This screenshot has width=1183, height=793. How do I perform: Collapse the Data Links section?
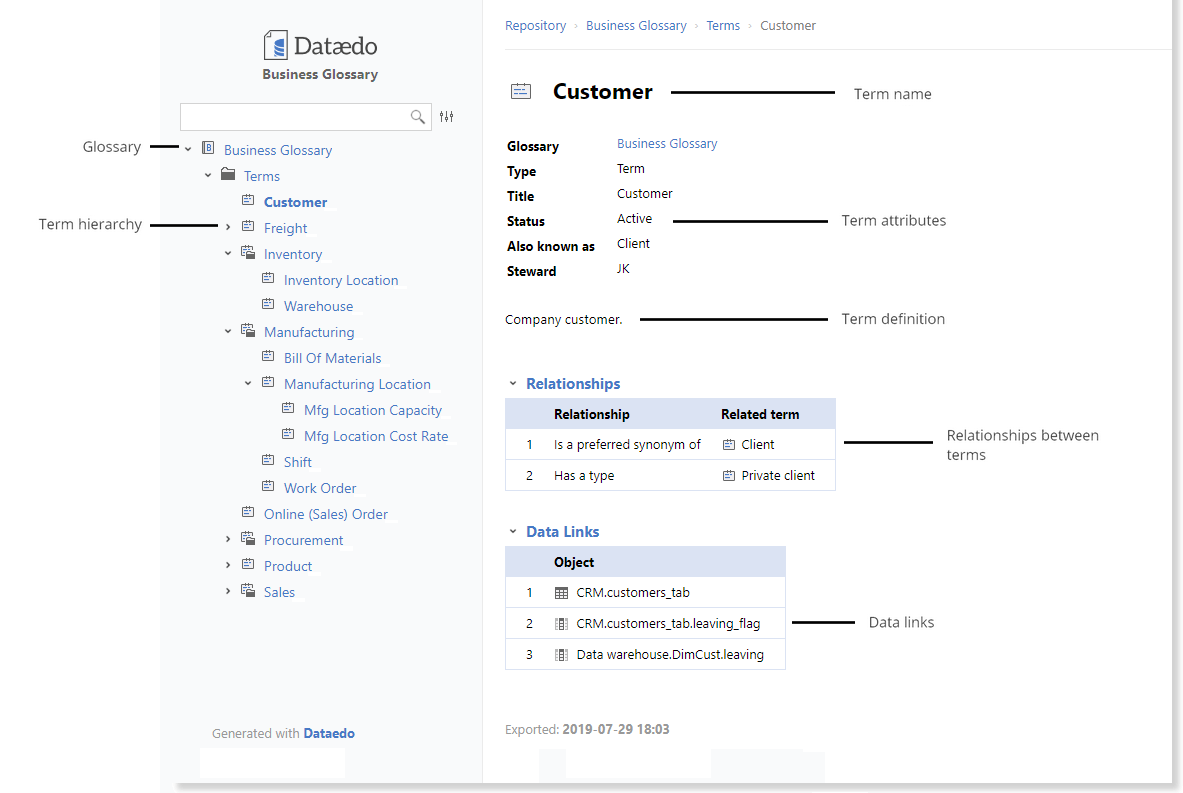[x=513, y=532]
